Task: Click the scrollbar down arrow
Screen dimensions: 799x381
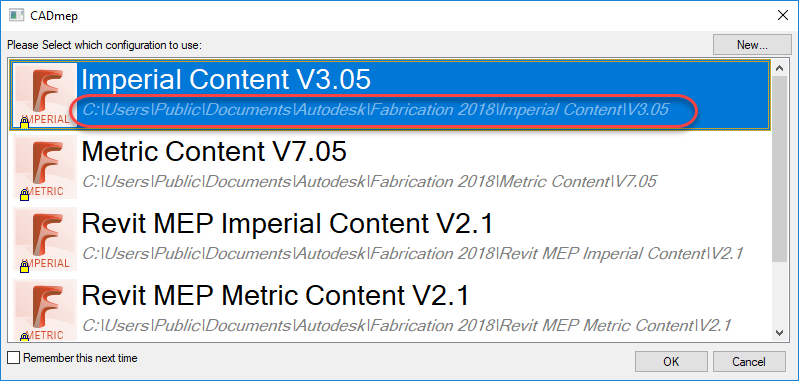Action: click(779, 333)
